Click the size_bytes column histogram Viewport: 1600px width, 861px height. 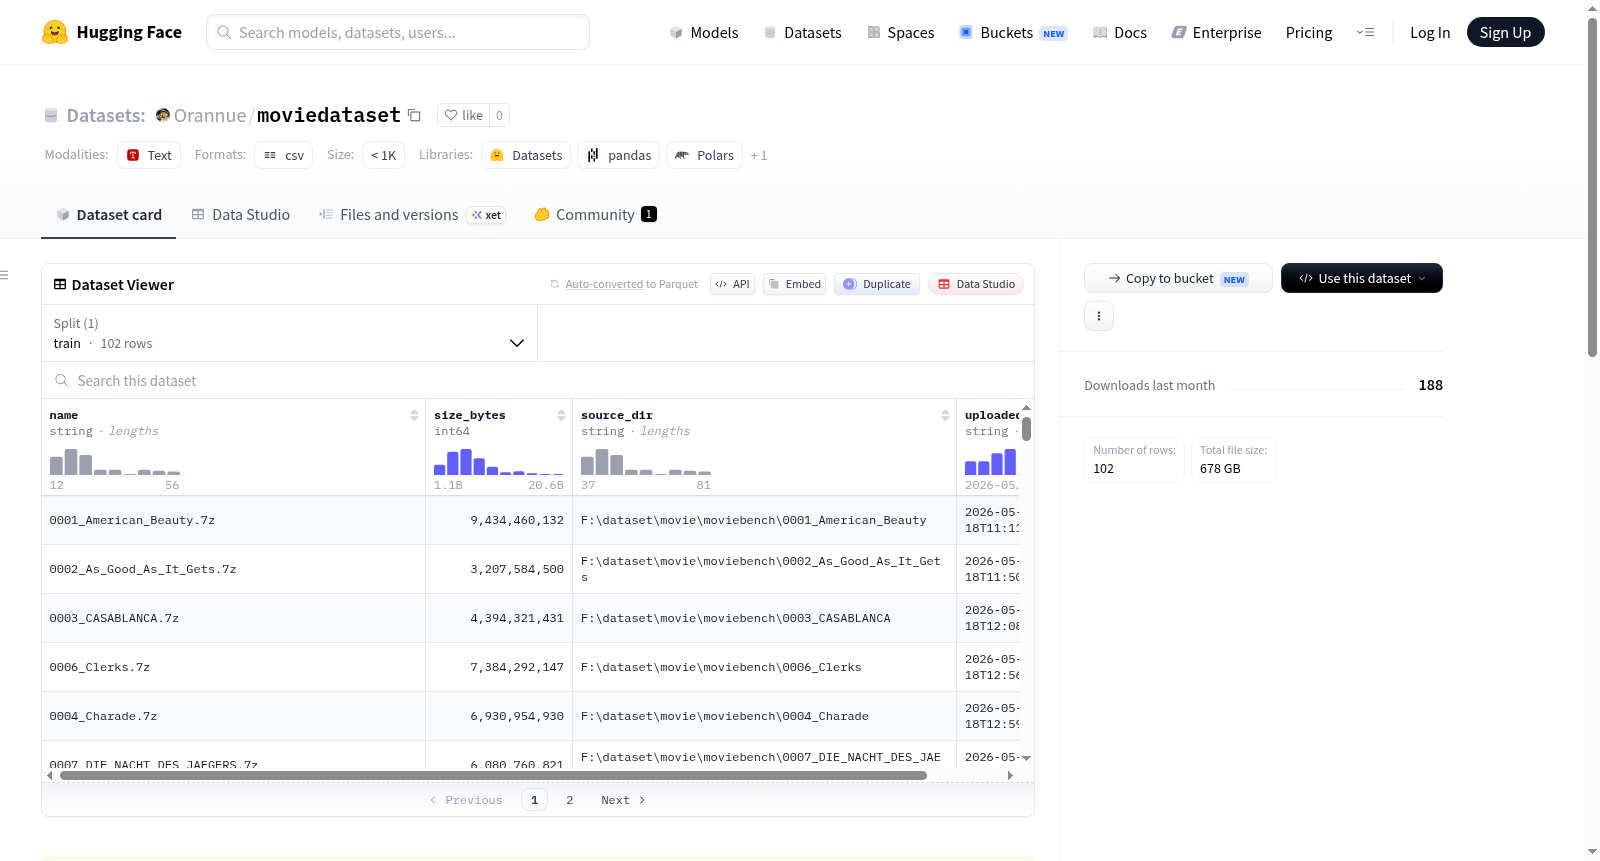499,461
